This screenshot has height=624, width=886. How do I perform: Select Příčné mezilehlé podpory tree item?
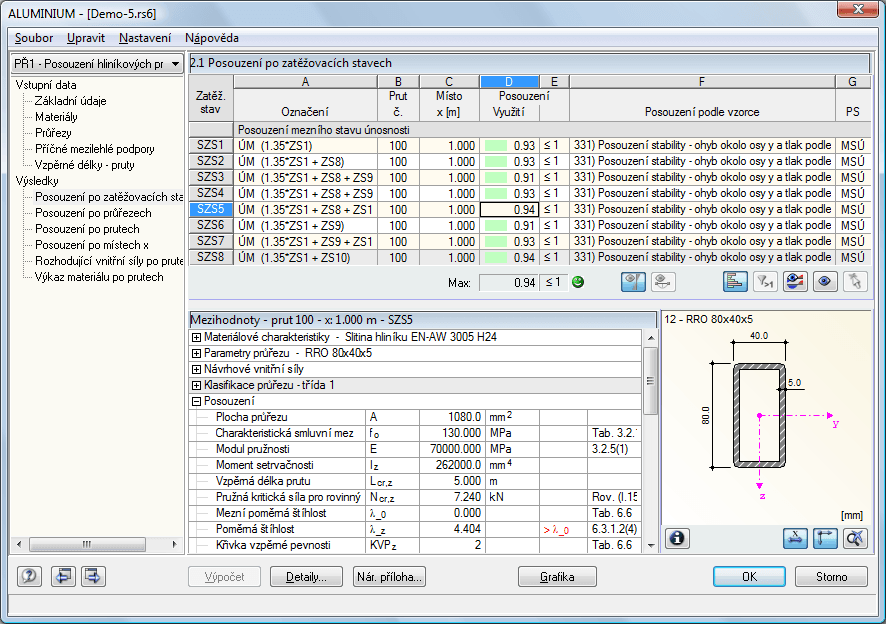(x=94, y=149)
